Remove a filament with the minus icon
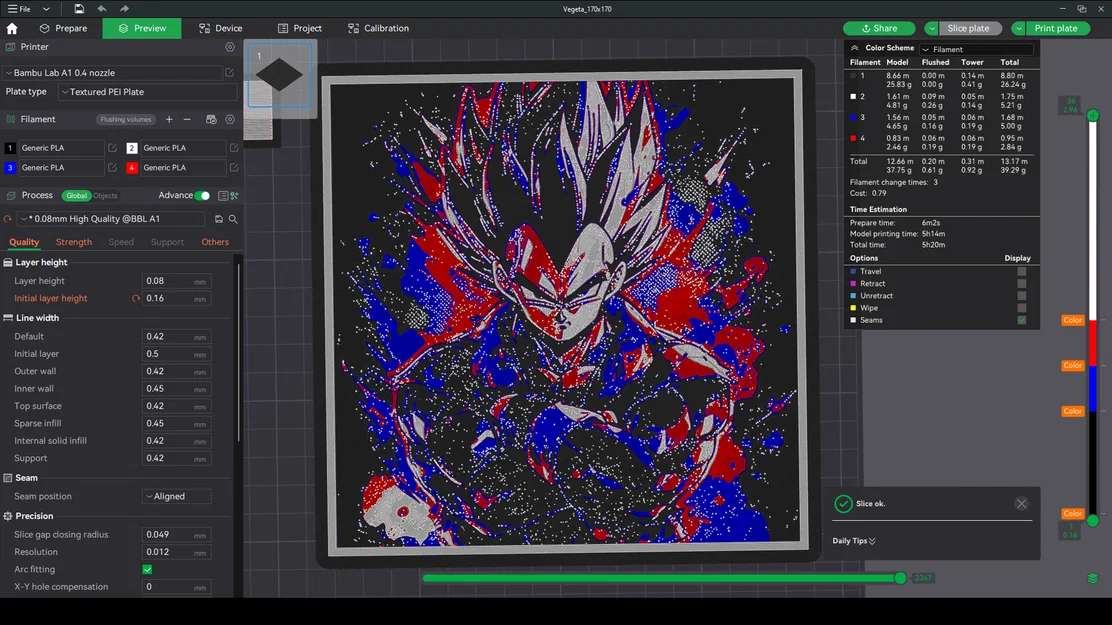 186,119
